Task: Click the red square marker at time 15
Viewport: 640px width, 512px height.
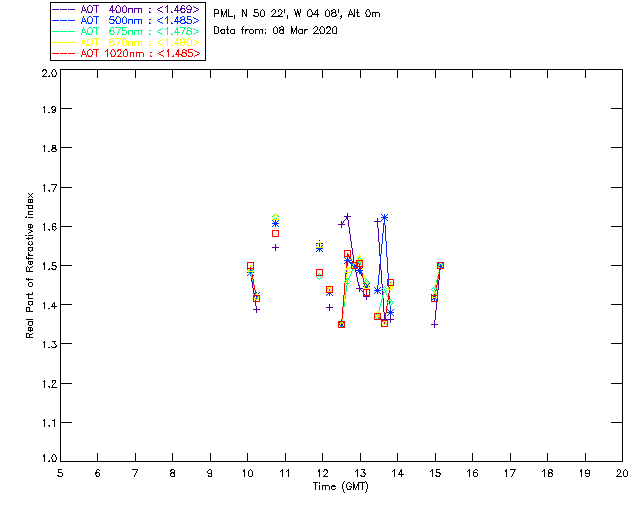Action: click(x=440, y=266)
